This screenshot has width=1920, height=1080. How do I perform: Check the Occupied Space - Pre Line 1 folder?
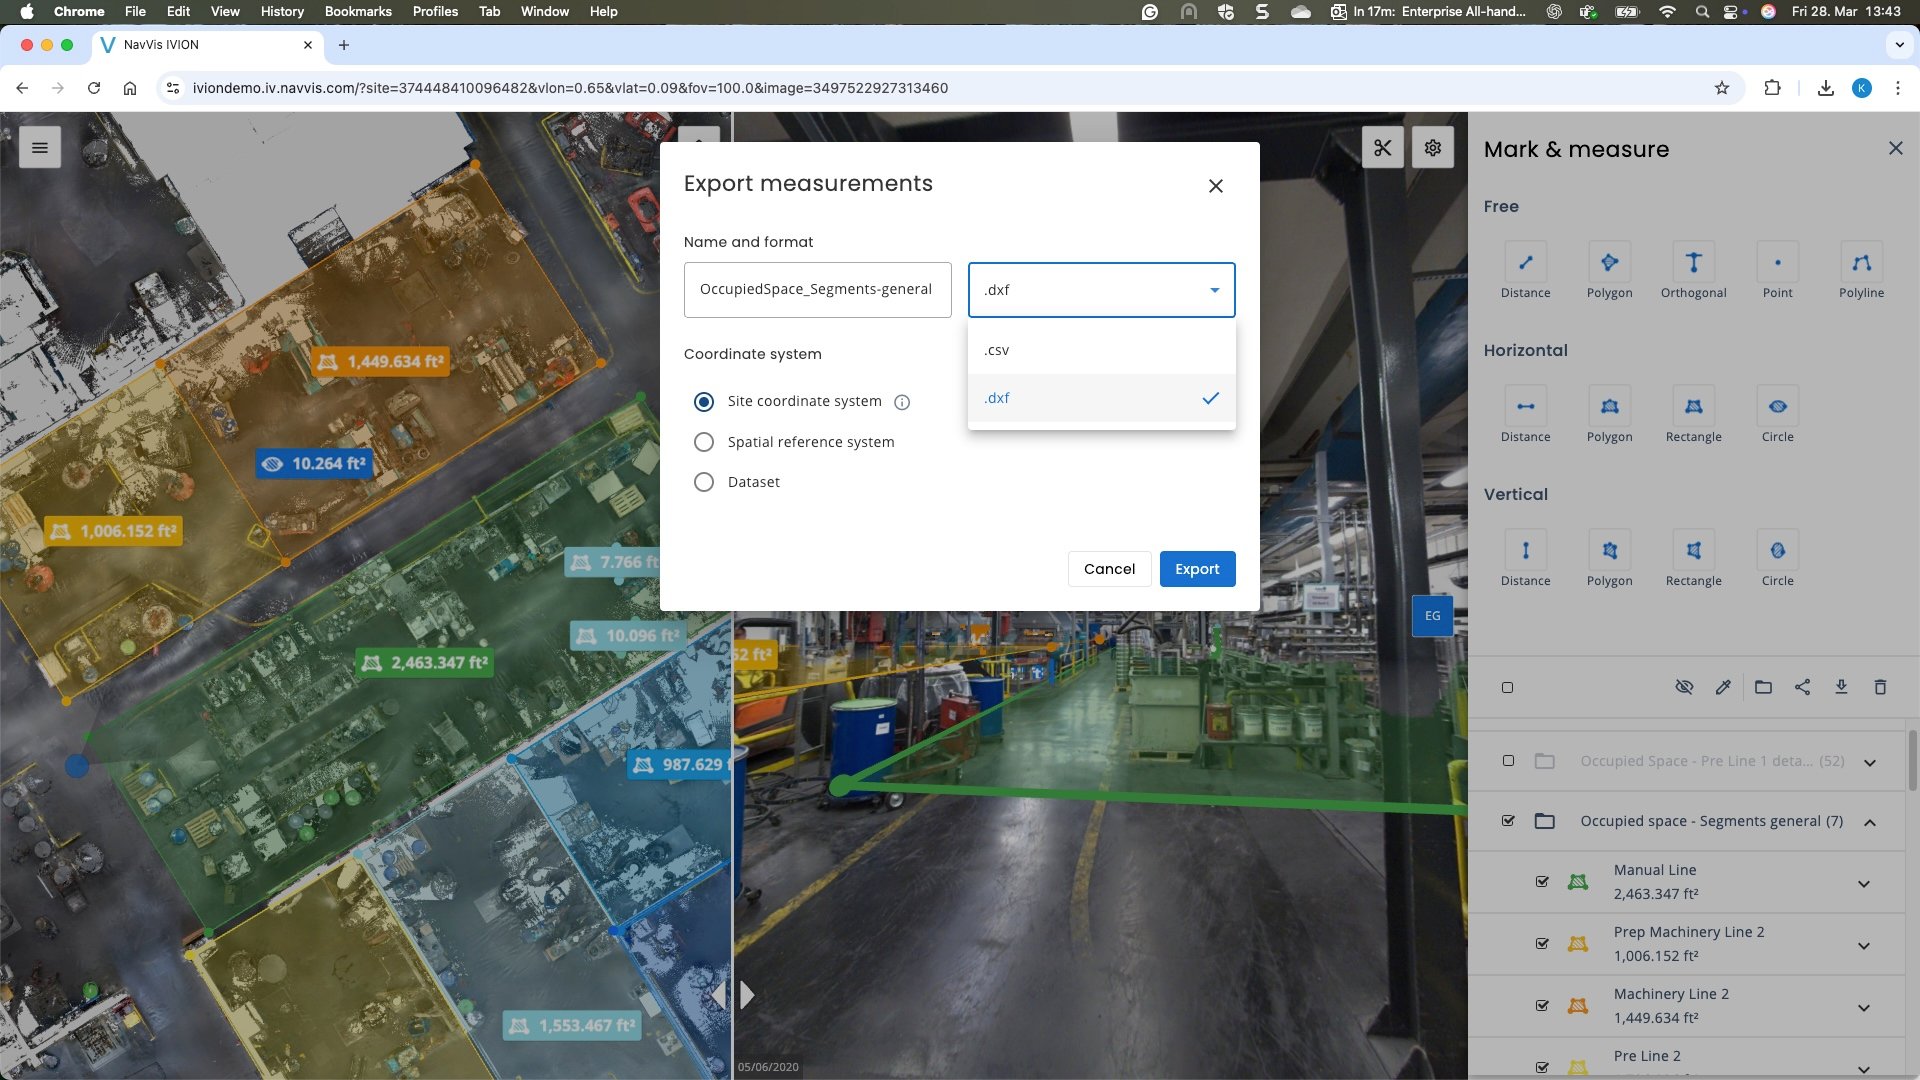click(1508, 761)
